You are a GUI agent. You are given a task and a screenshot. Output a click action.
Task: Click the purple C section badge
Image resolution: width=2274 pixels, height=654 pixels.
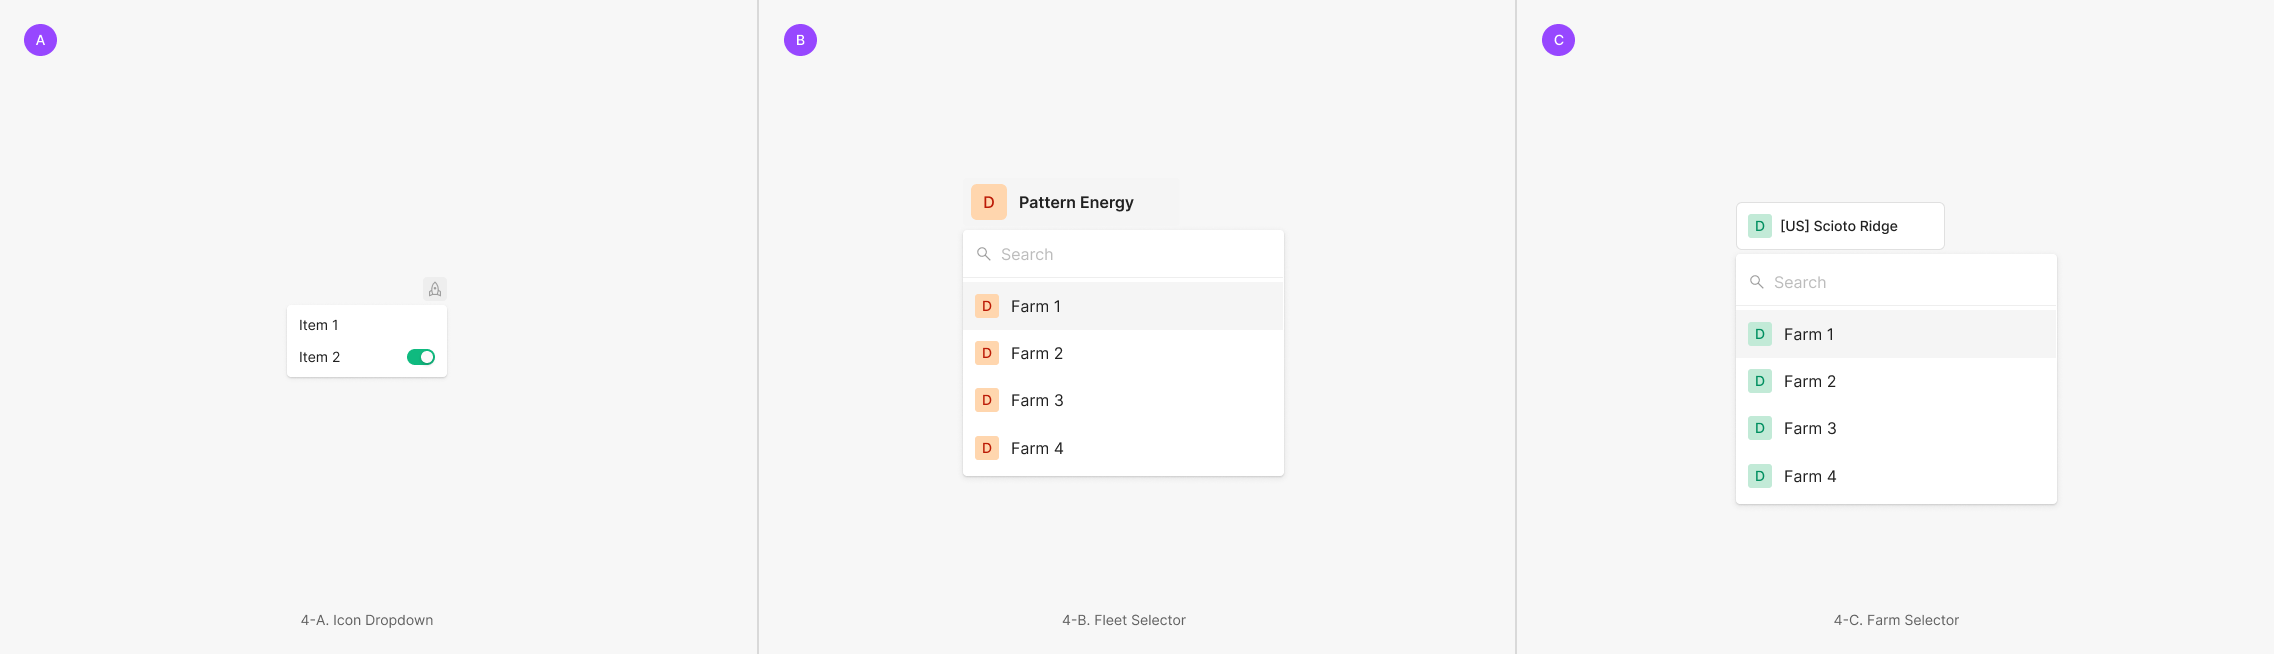pyautogui.click(x=1558, y=40)
